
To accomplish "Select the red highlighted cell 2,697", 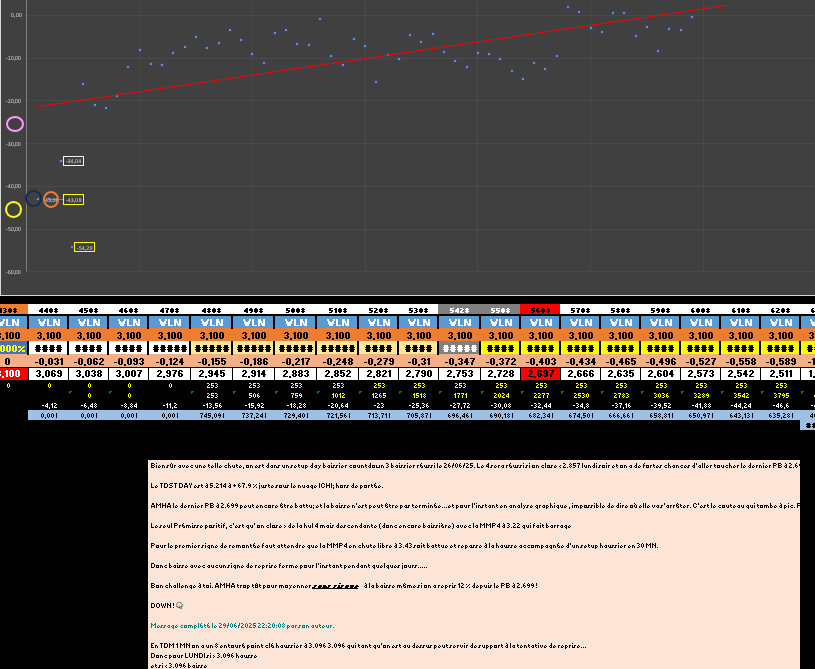I will tap(540, 374).
